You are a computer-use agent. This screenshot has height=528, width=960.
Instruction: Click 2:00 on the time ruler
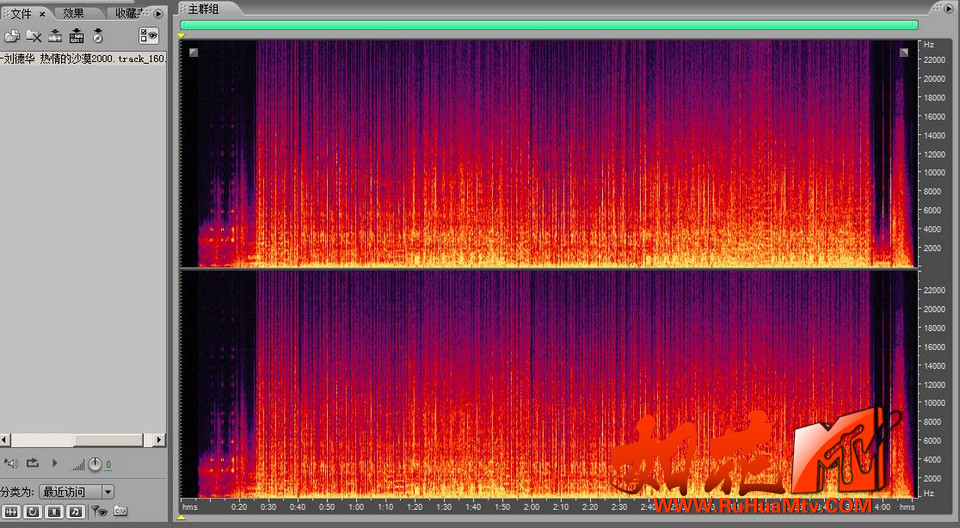[x=531, y=507]
